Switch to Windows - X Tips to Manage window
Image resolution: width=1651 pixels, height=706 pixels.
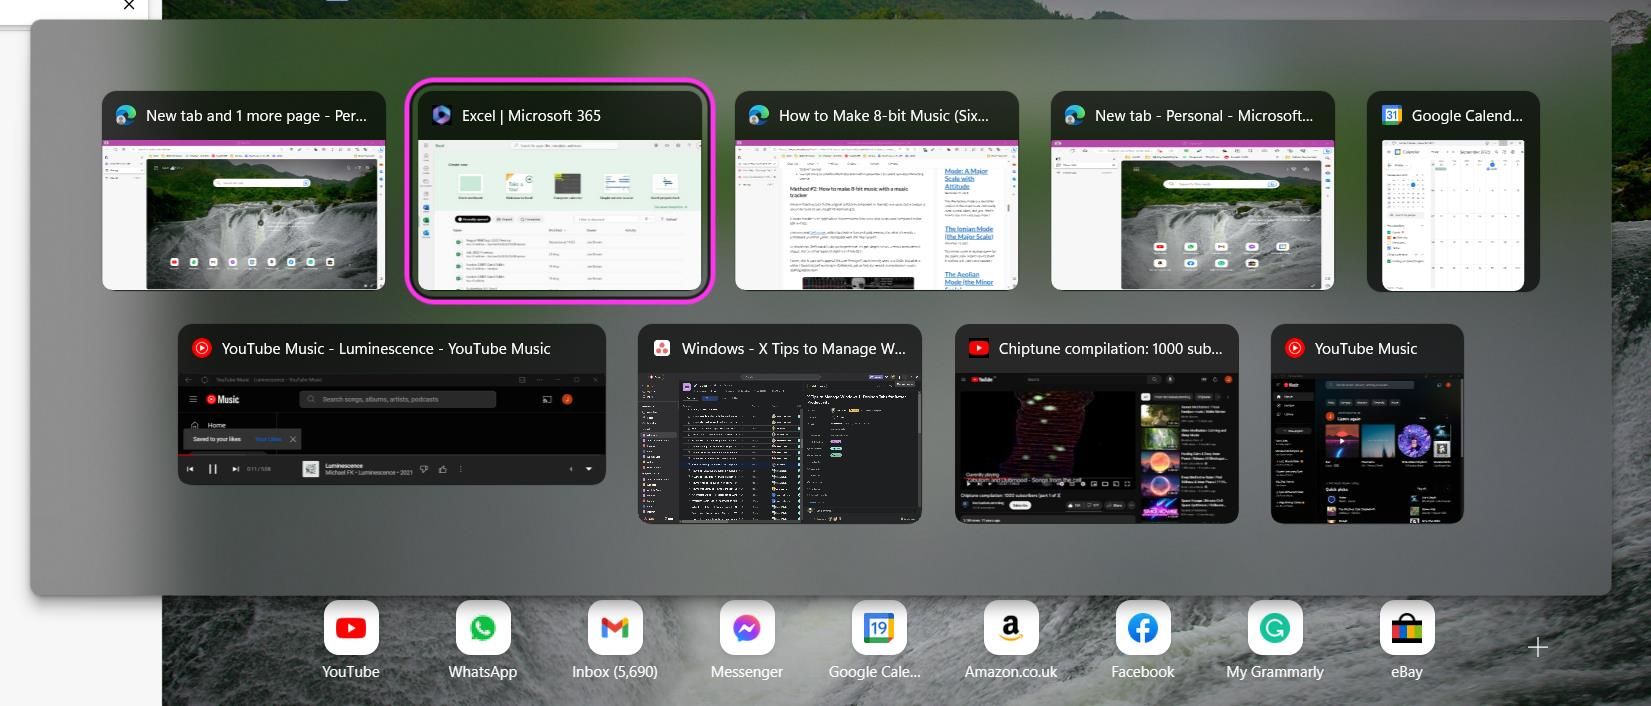[x=780, y=423]
